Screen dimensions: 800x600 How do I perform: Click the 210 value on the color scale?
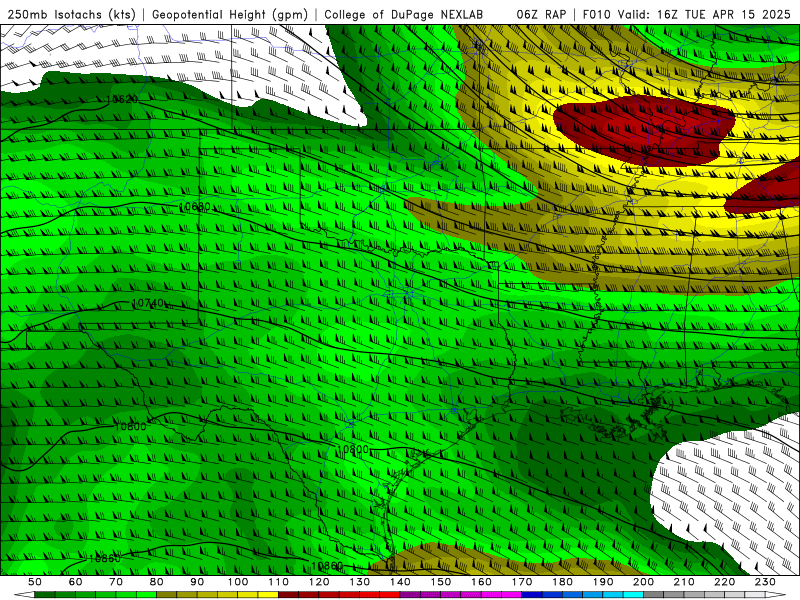684,582
